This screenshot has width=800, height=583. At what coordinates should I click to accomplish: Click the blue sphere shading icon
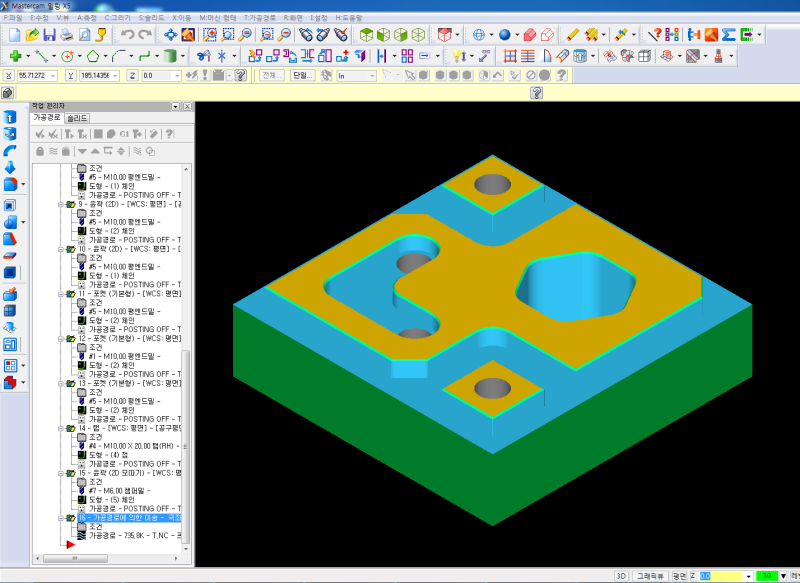pos(505,34)
